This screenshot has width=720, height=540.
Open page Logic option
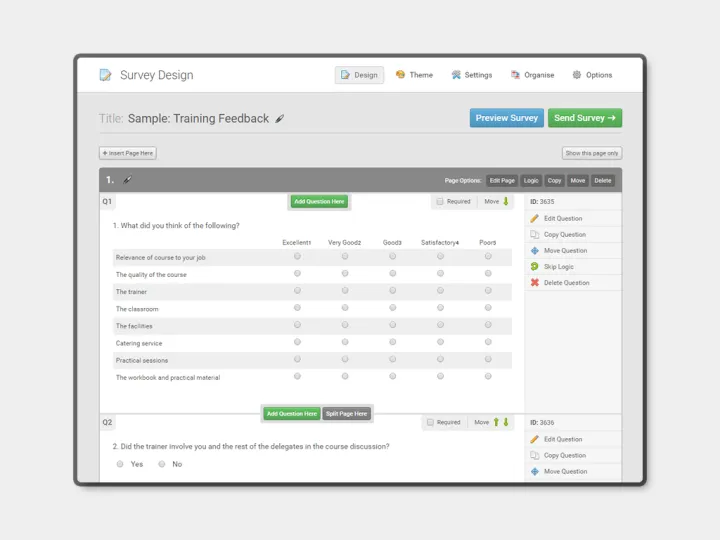tap(531, 180)
